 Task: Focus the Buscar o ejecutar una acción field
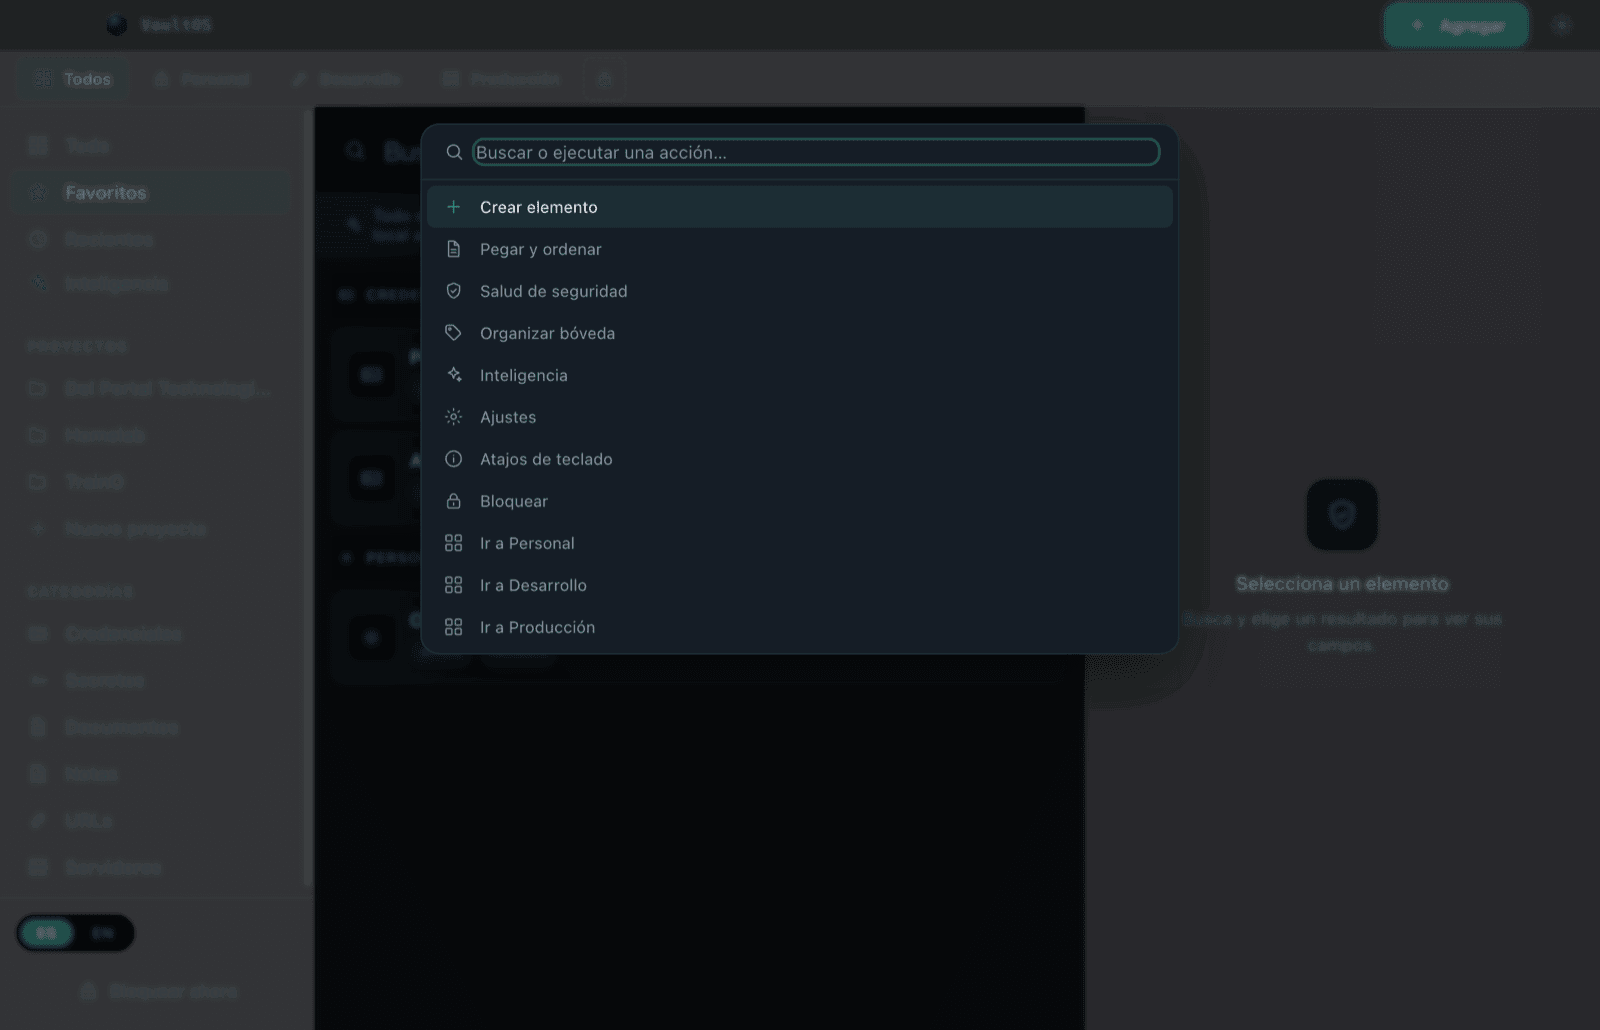pyautogui.click(x=816, y=152)
